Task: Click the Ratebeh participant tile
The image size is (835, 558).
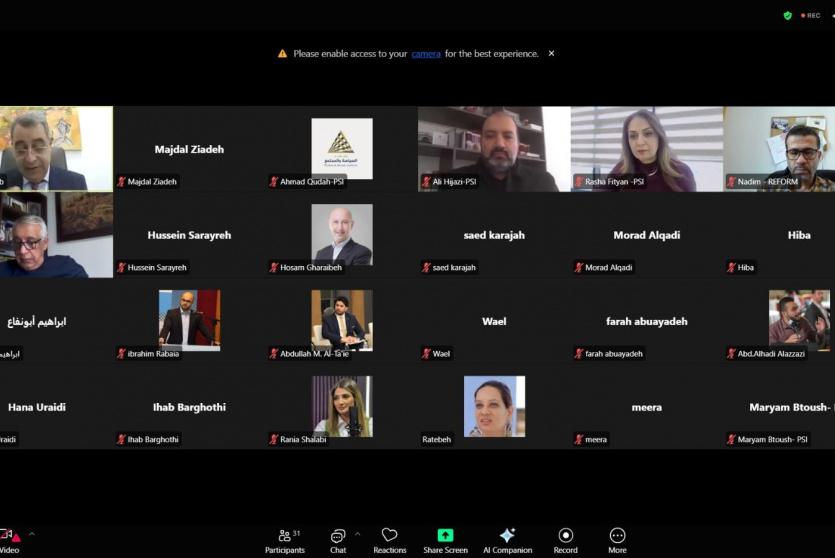Action: pyautogui.click(x=494, y=407)
